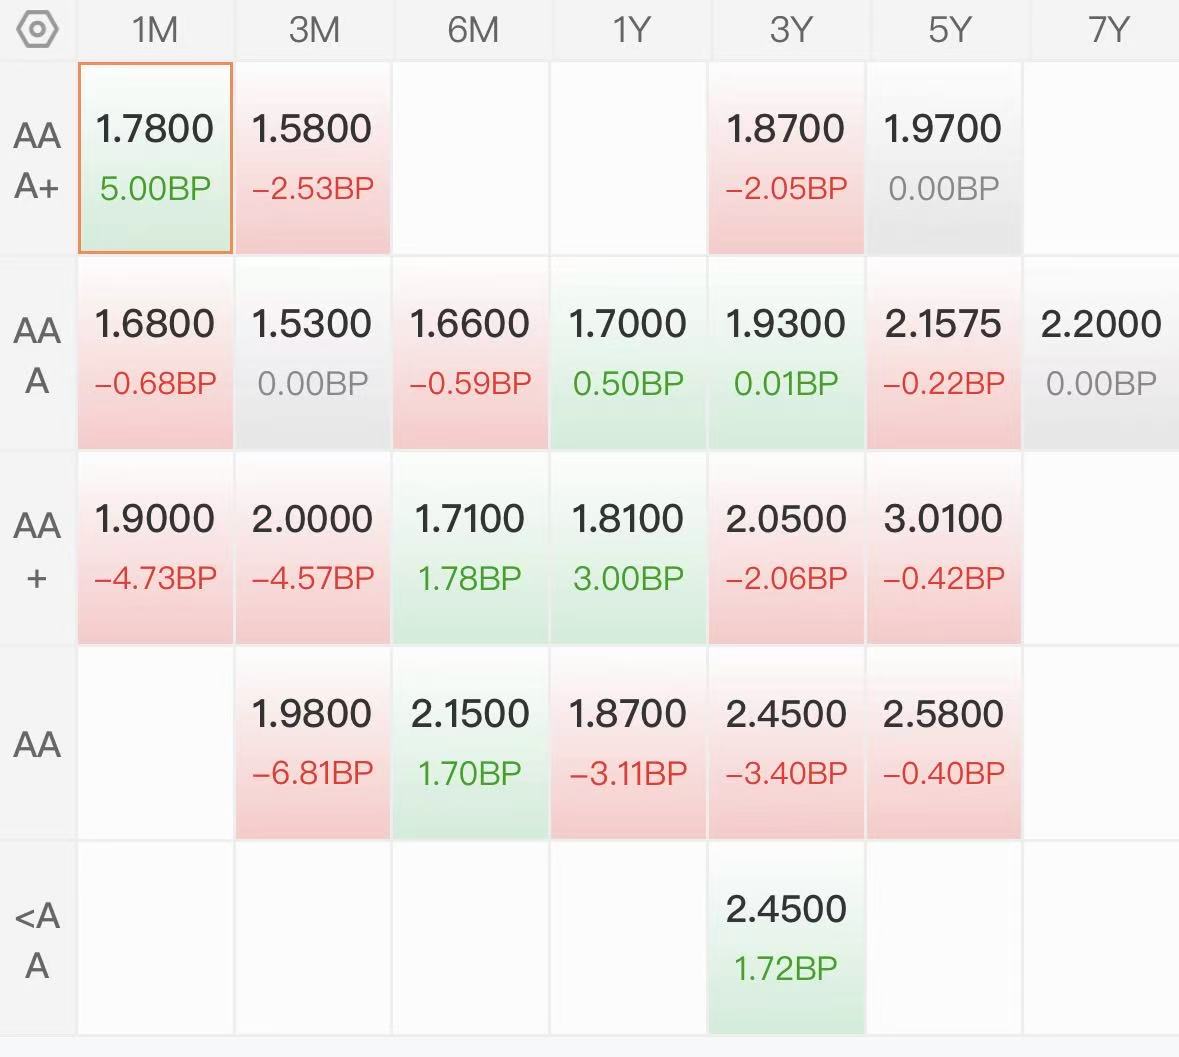The height and width of the screenshot is (1057, 1179).
Task: Open AAA+ 5Y cell showing 1.9700
Action: 944,158
